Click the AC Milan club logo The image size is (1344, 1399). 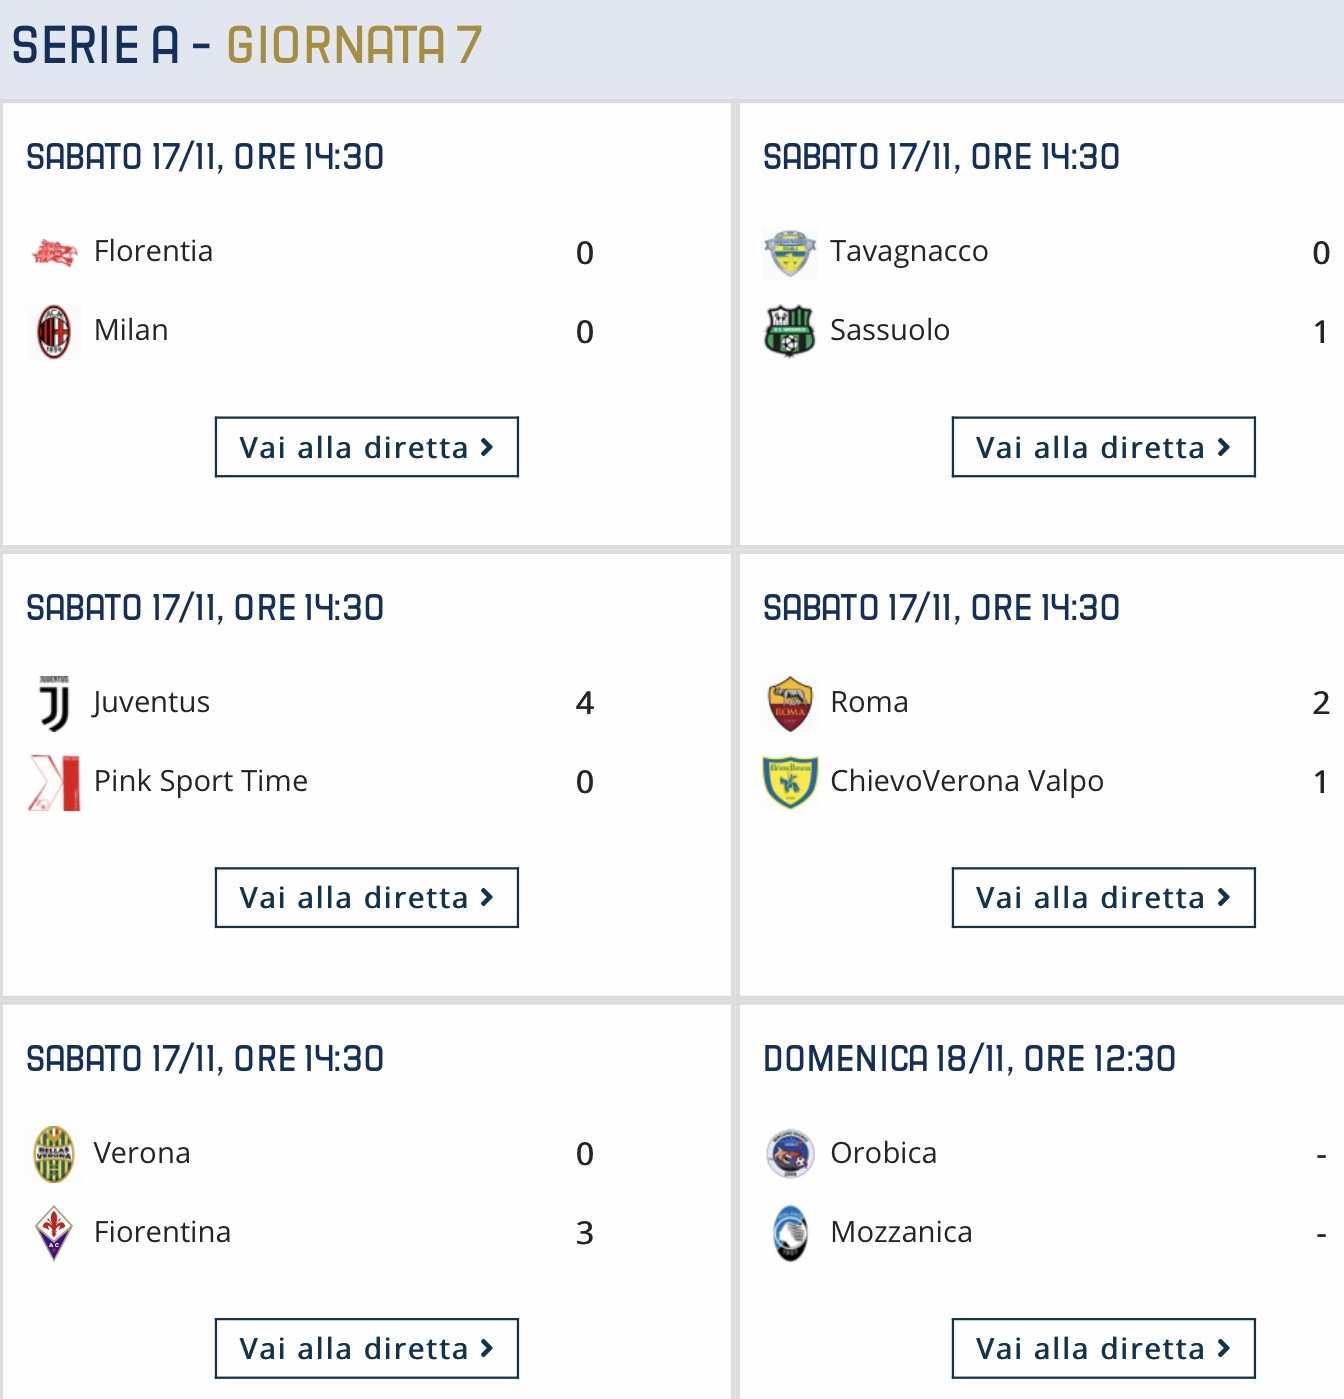pos(54,331)
